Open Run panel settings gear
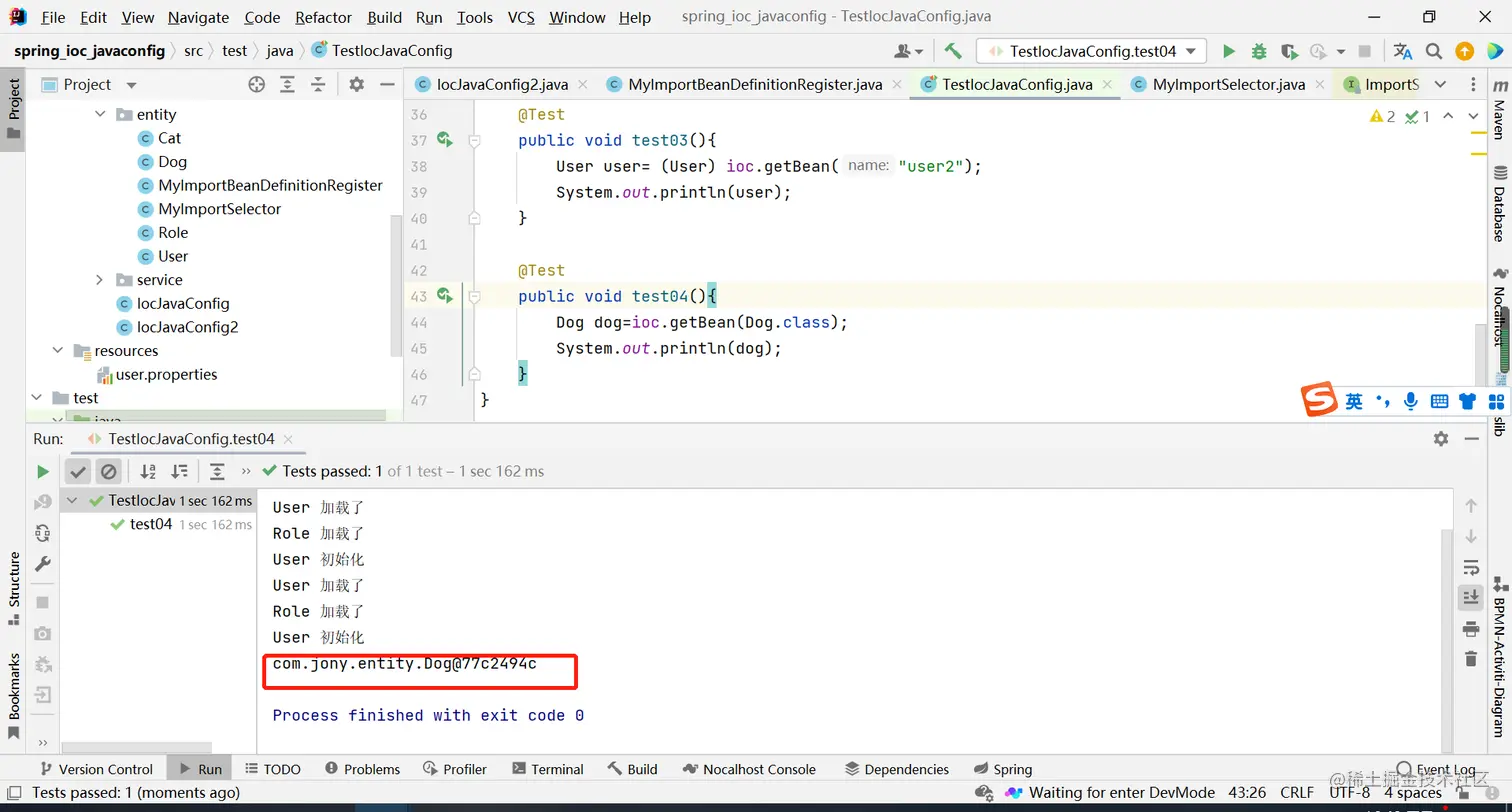 click(1441, 439)
